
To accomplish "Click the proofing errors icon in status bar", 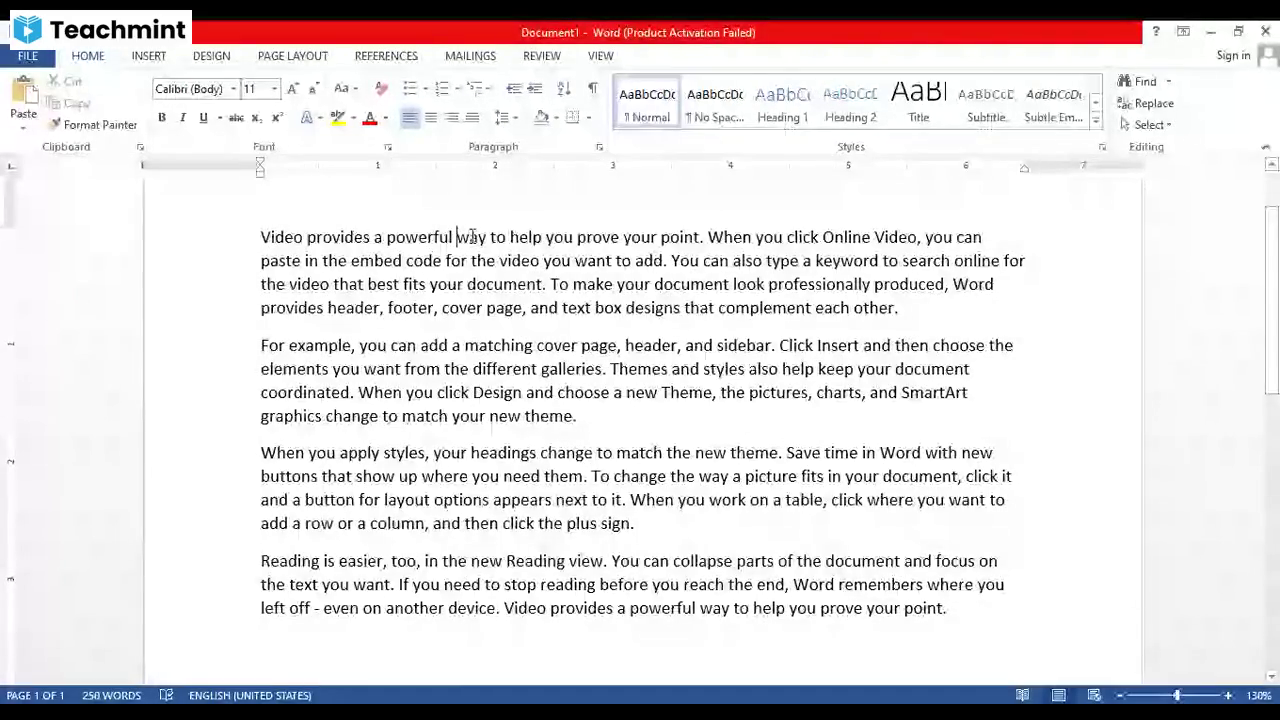I will [166, 695].
